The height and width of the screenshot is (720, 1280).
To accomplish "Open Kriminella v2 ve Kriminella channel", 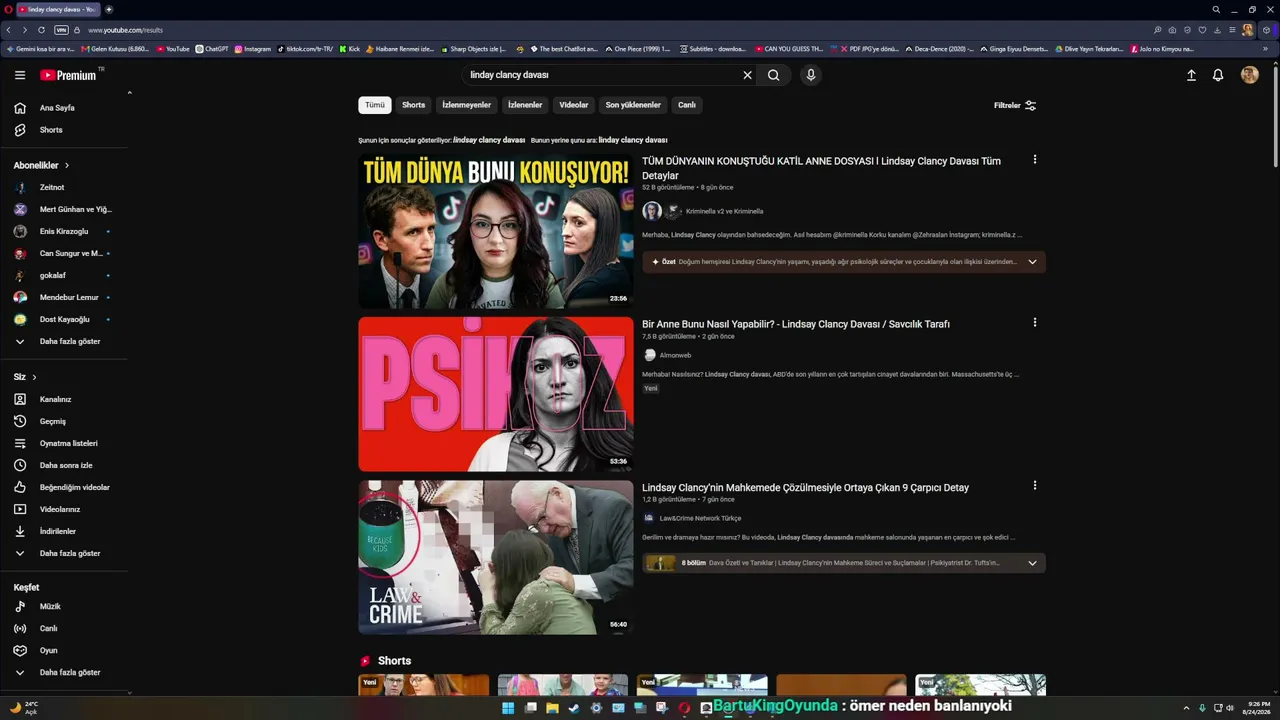I will pos(724,212).
